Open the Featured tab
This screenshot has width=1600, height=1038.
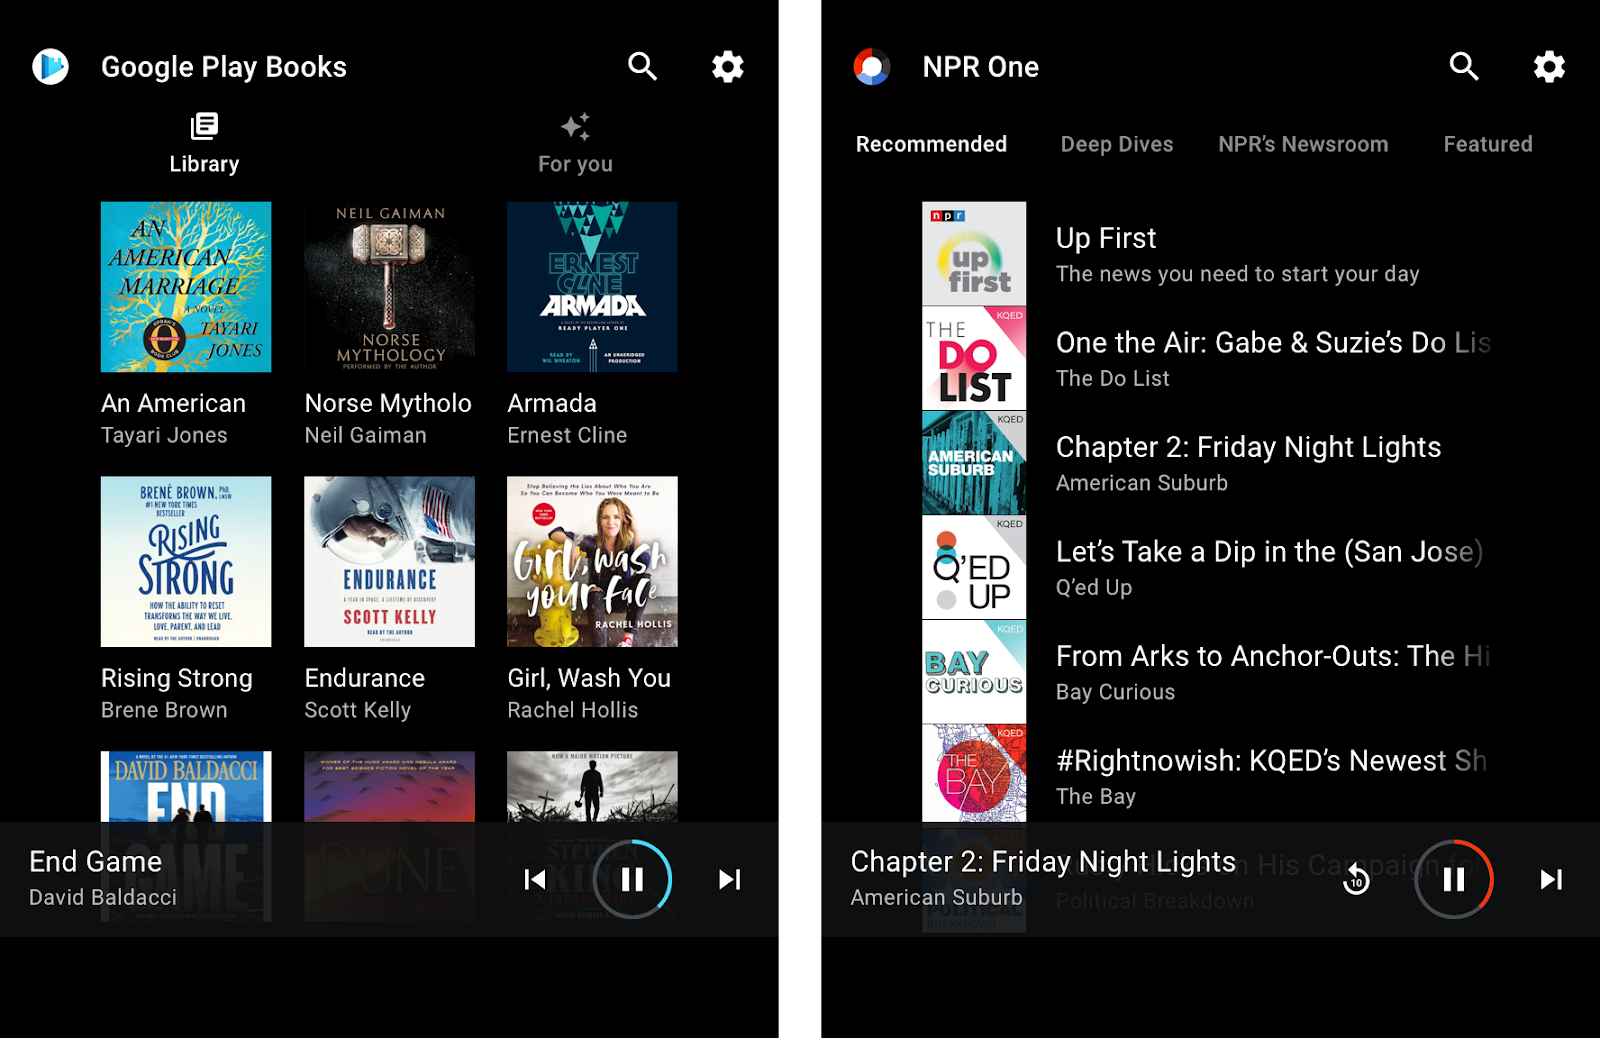pos(1488,144)
